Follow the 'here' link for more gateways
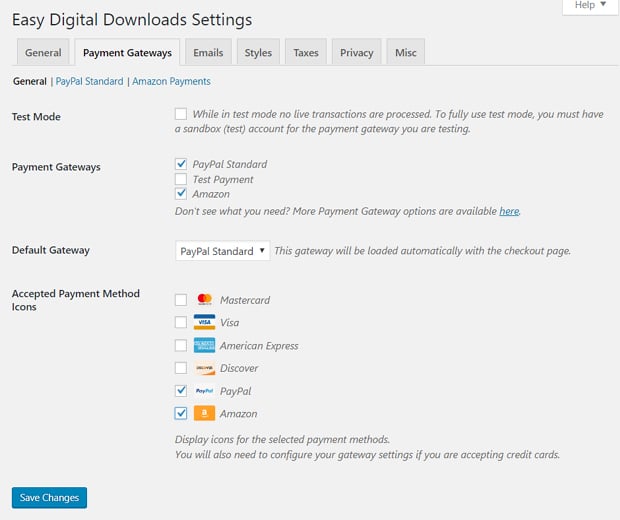The image size is (620, 520). coord(509,211)
